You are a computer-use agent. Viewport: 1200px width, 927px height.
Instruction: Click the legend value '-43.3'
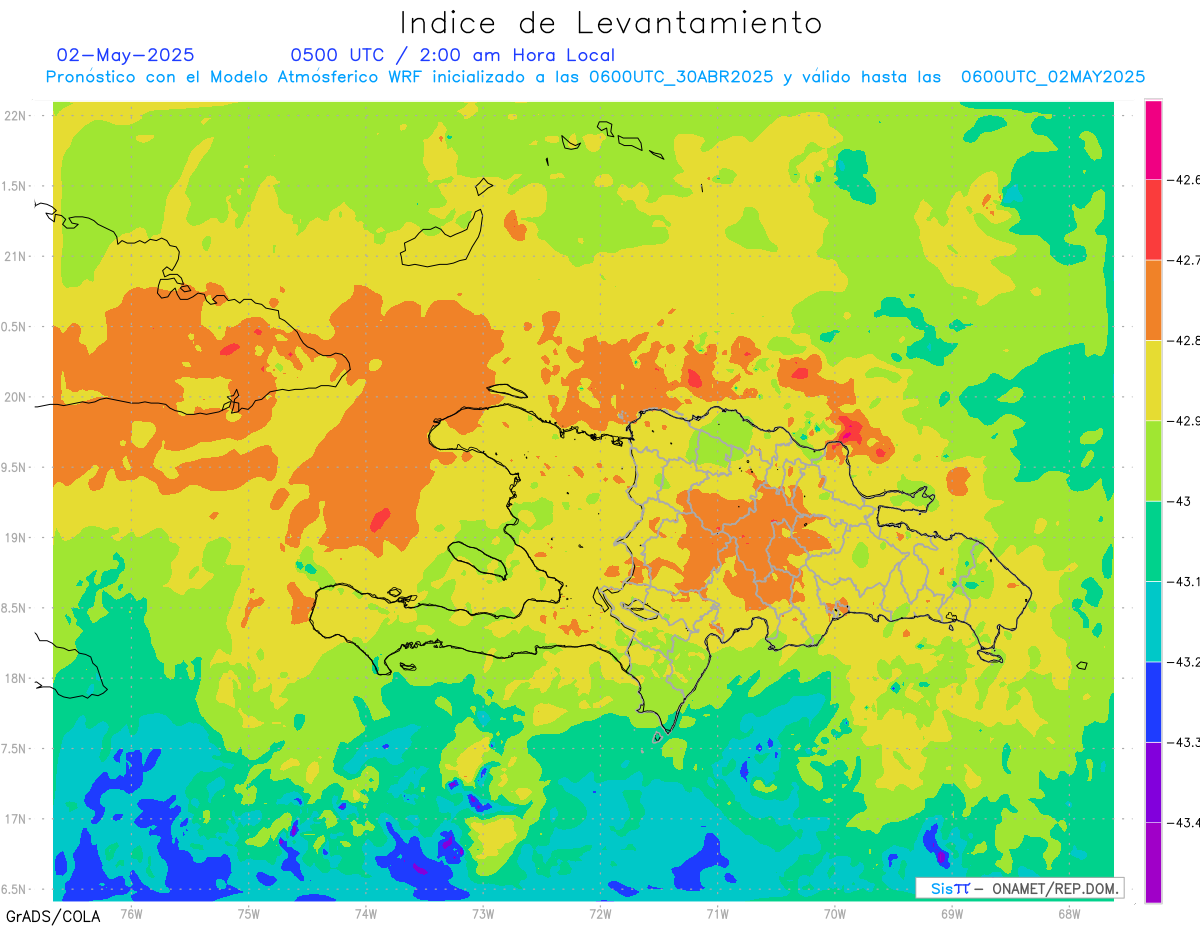pos(1185,742)
